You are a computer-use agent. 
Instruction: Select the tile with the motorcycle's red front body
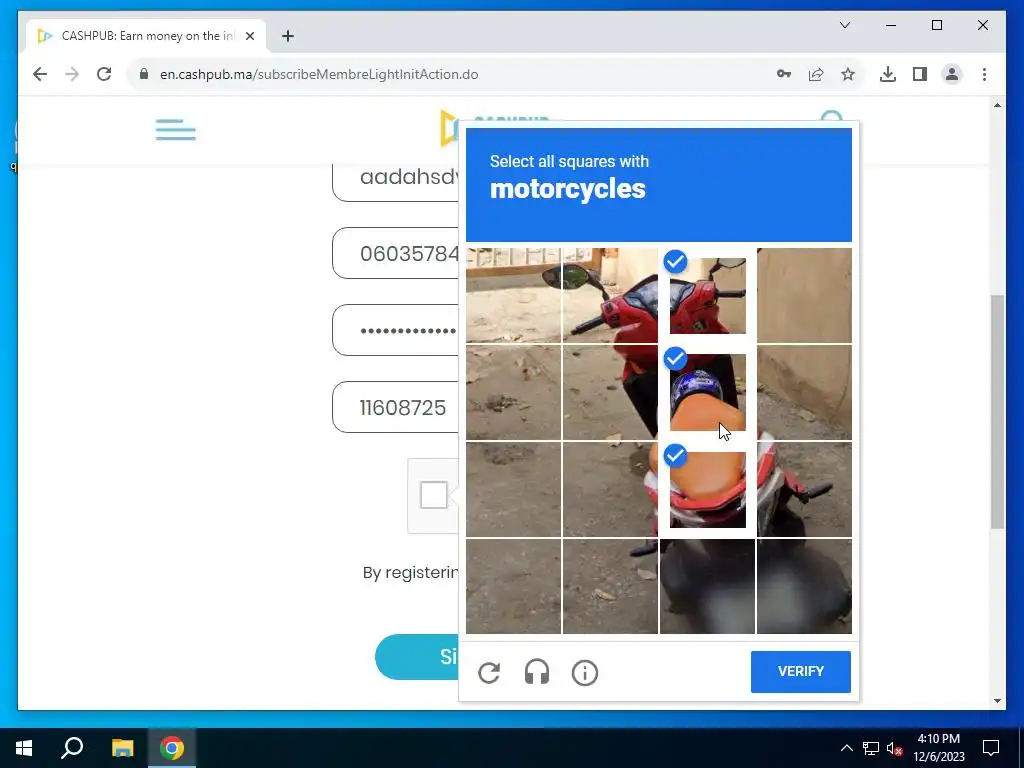coord(610,392)
